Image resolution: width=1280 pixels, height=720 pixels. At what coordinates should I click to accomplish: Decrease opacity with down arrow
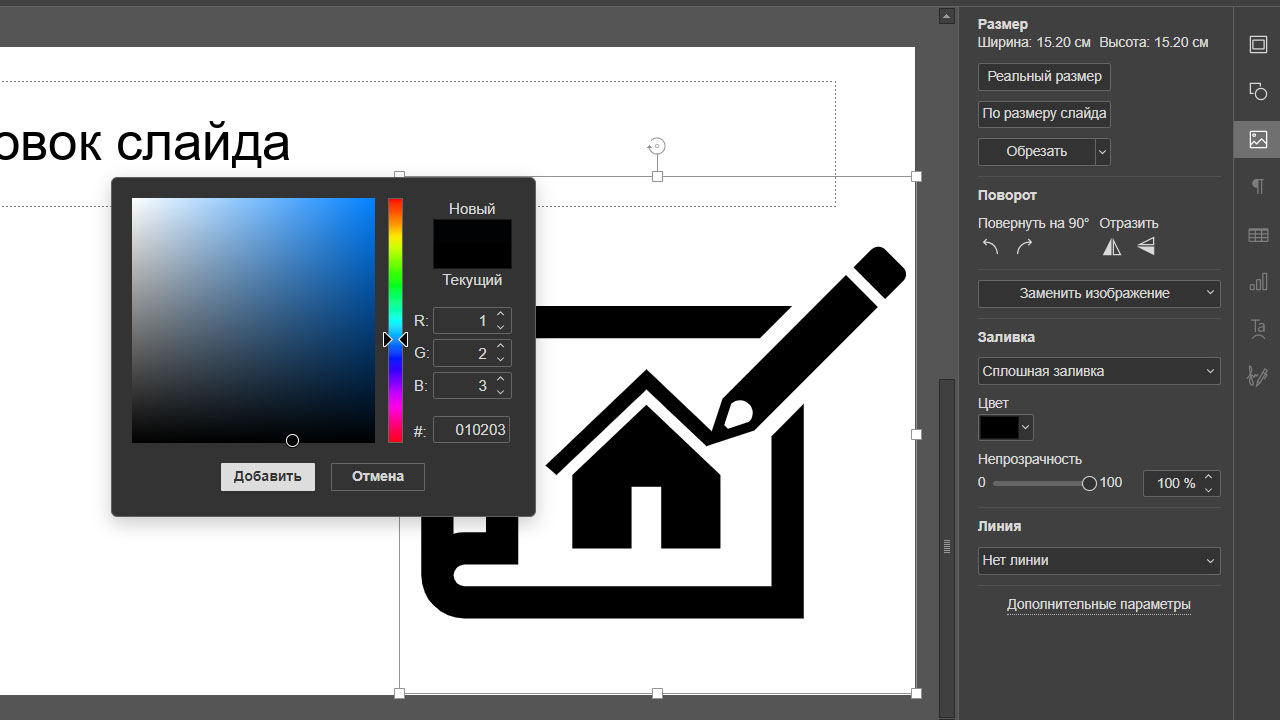click(x=1209, y=490)
